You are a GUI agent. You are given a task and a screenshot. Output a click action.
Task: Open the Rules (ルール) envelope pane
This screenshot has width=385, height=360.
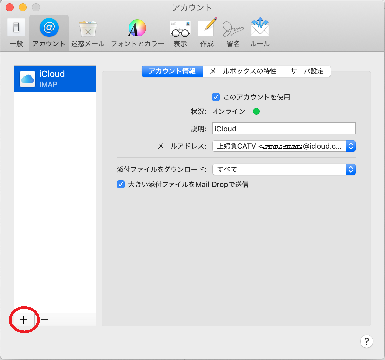[x=260, y=33]
